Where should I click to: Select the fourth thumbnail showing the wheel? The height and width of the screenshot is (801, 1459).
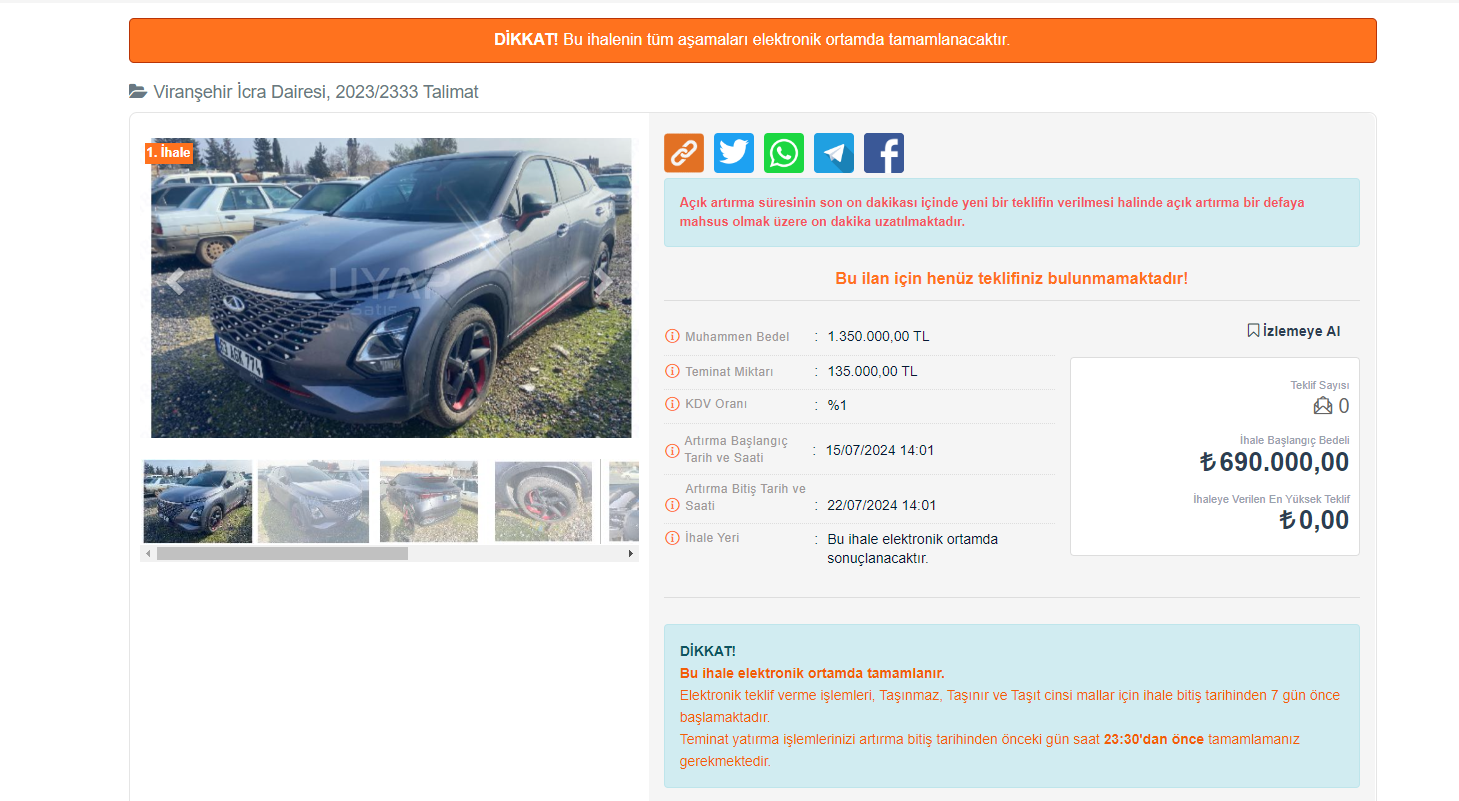point(543,501)
